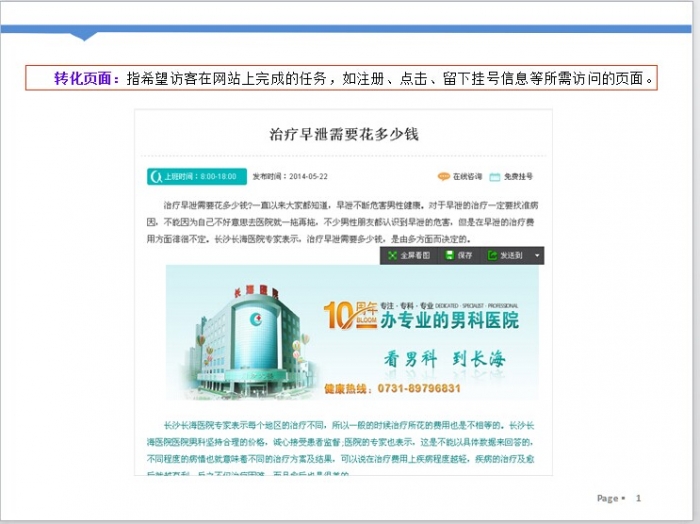Click the headset icon in the 上班时间 badge
The image size is (700, 524).
(156, 176)
